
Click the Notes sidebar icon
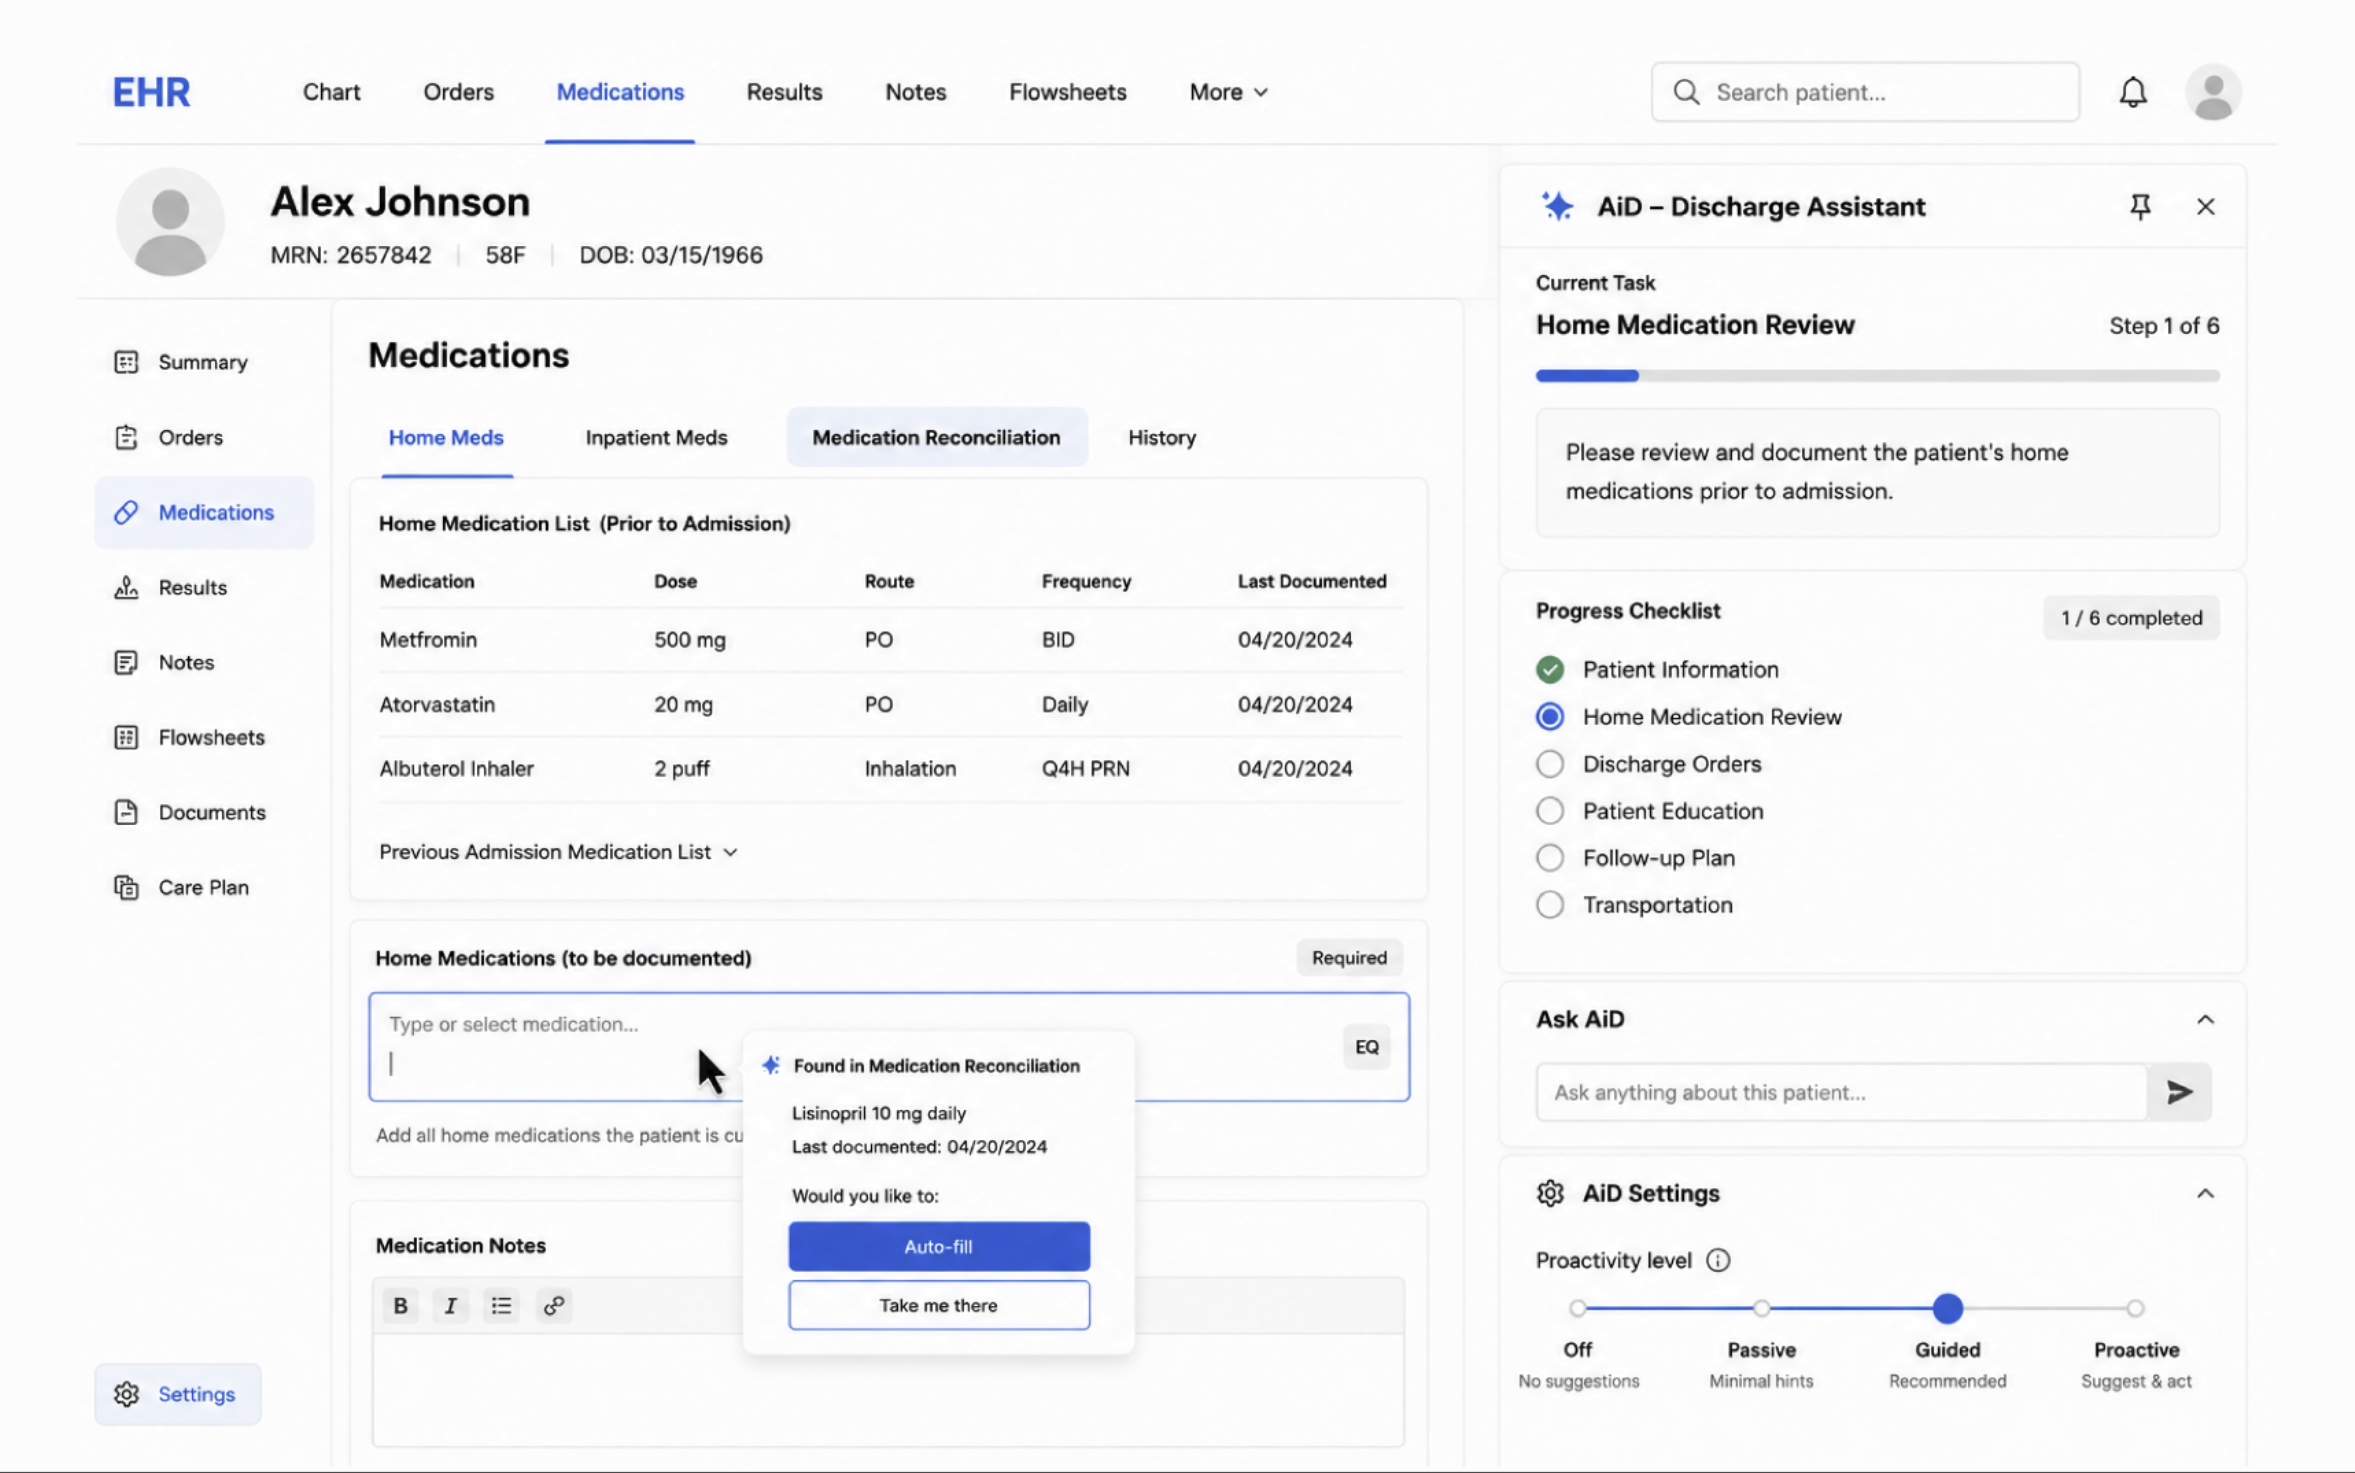pyautogui.click(x=126, y=662)
